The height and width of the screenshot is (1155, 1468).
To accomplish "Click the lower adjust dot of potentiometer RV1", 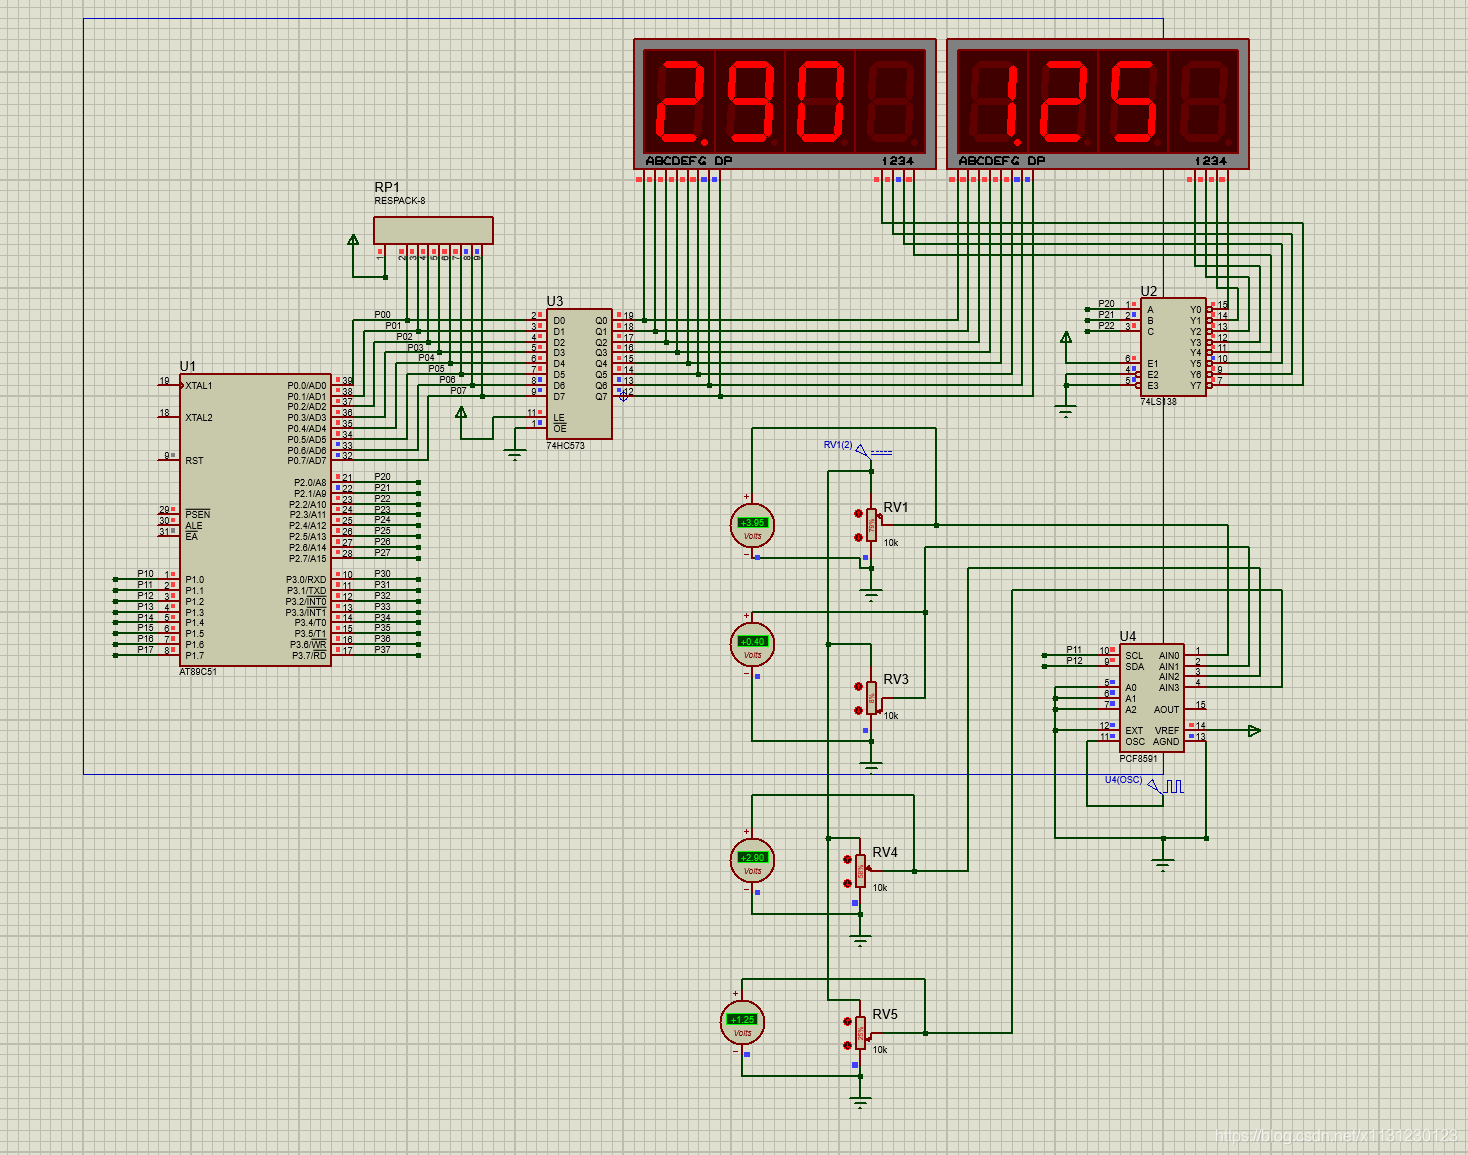I will pos(858,537).
